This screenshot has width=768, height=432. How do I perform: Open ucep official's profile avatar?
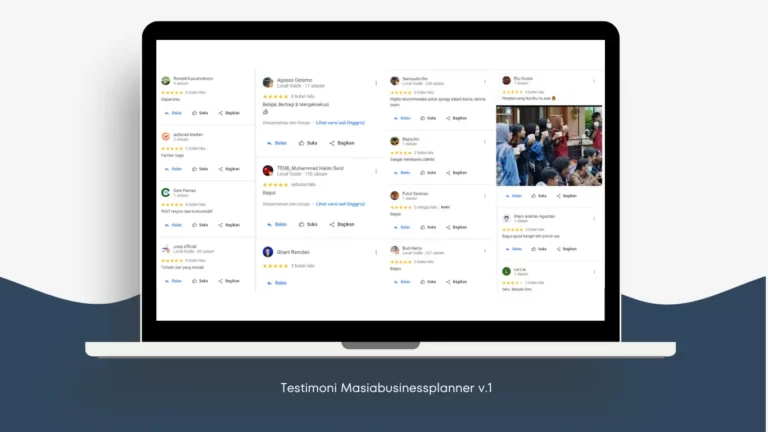pos(166,249)
